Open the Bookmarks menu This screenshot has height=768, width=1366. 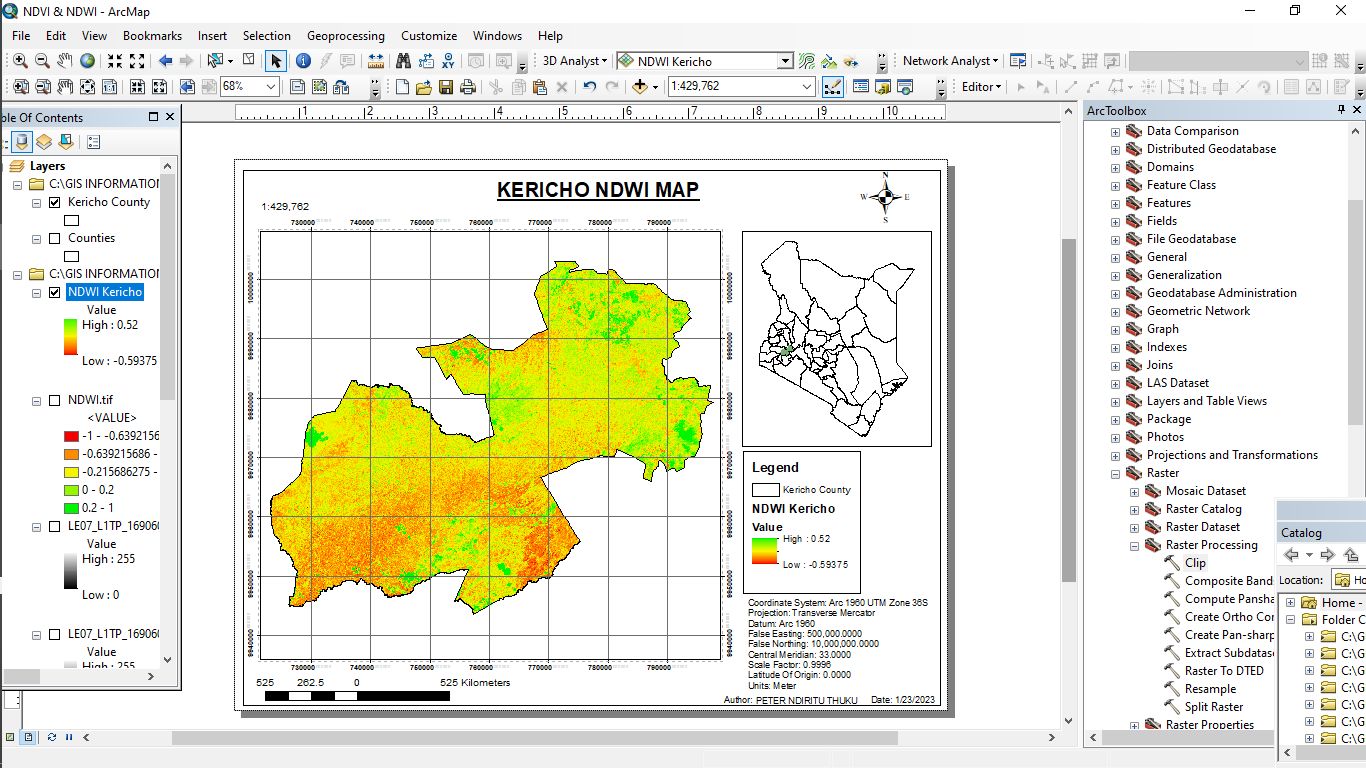(152, 35)
